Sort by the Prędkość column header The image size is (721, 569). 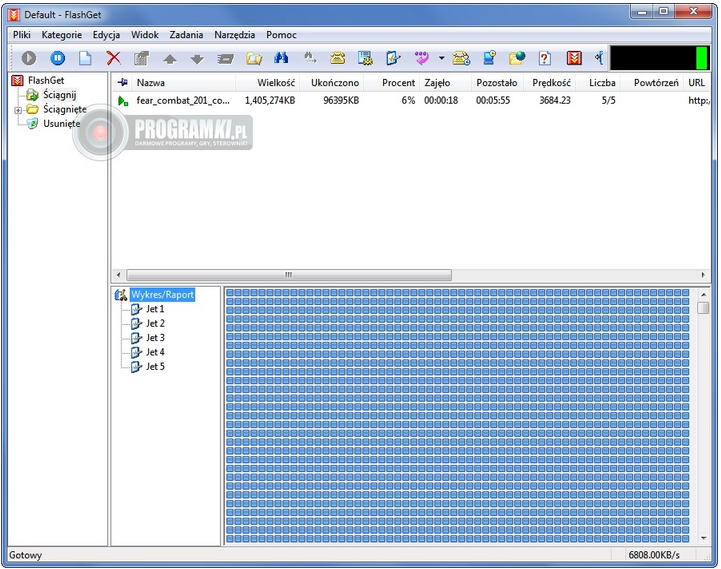(x=551, y=83)
